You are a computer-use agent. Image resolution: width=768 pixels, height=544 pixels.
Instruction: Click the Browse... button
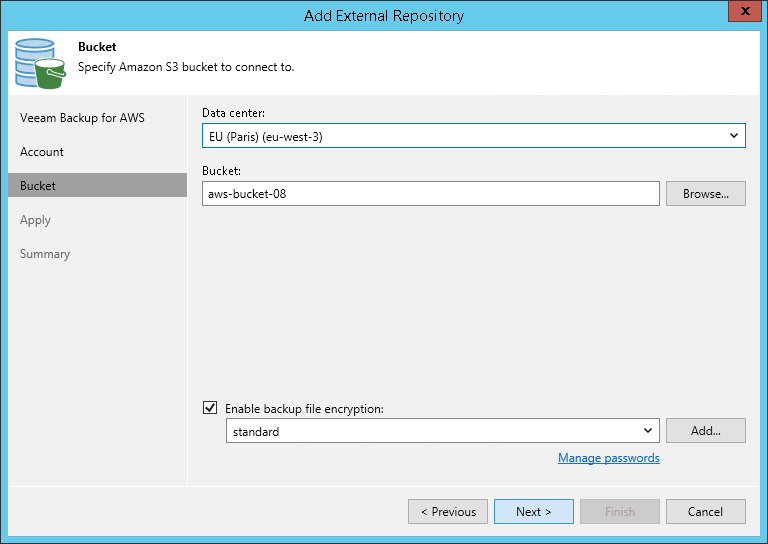point(705,194)
